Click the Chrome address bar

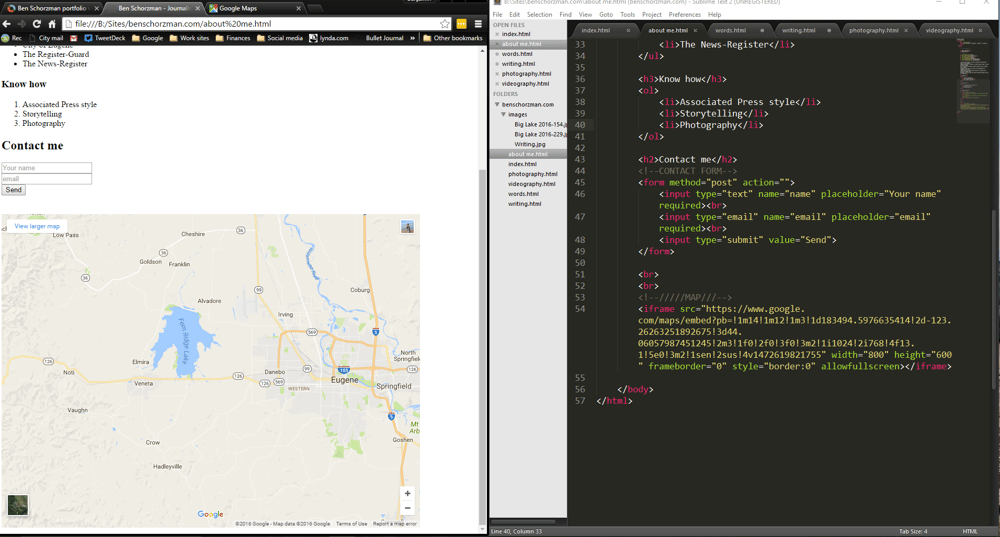(255, 24)
